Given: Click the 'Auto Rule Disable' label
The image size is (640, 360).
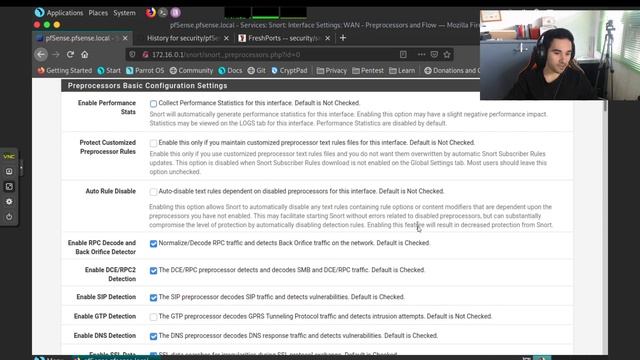Looking at the screenshot, I should (x=111, y=191).
